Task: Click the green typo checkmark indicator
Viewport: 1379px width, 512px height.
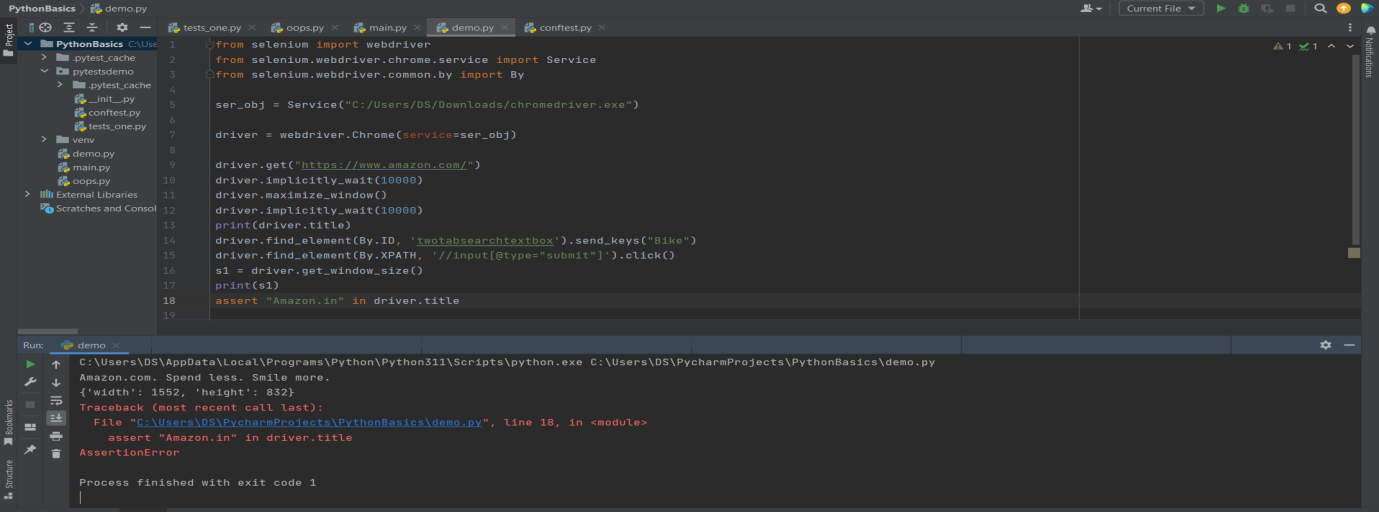Action: pos(1308,46)
